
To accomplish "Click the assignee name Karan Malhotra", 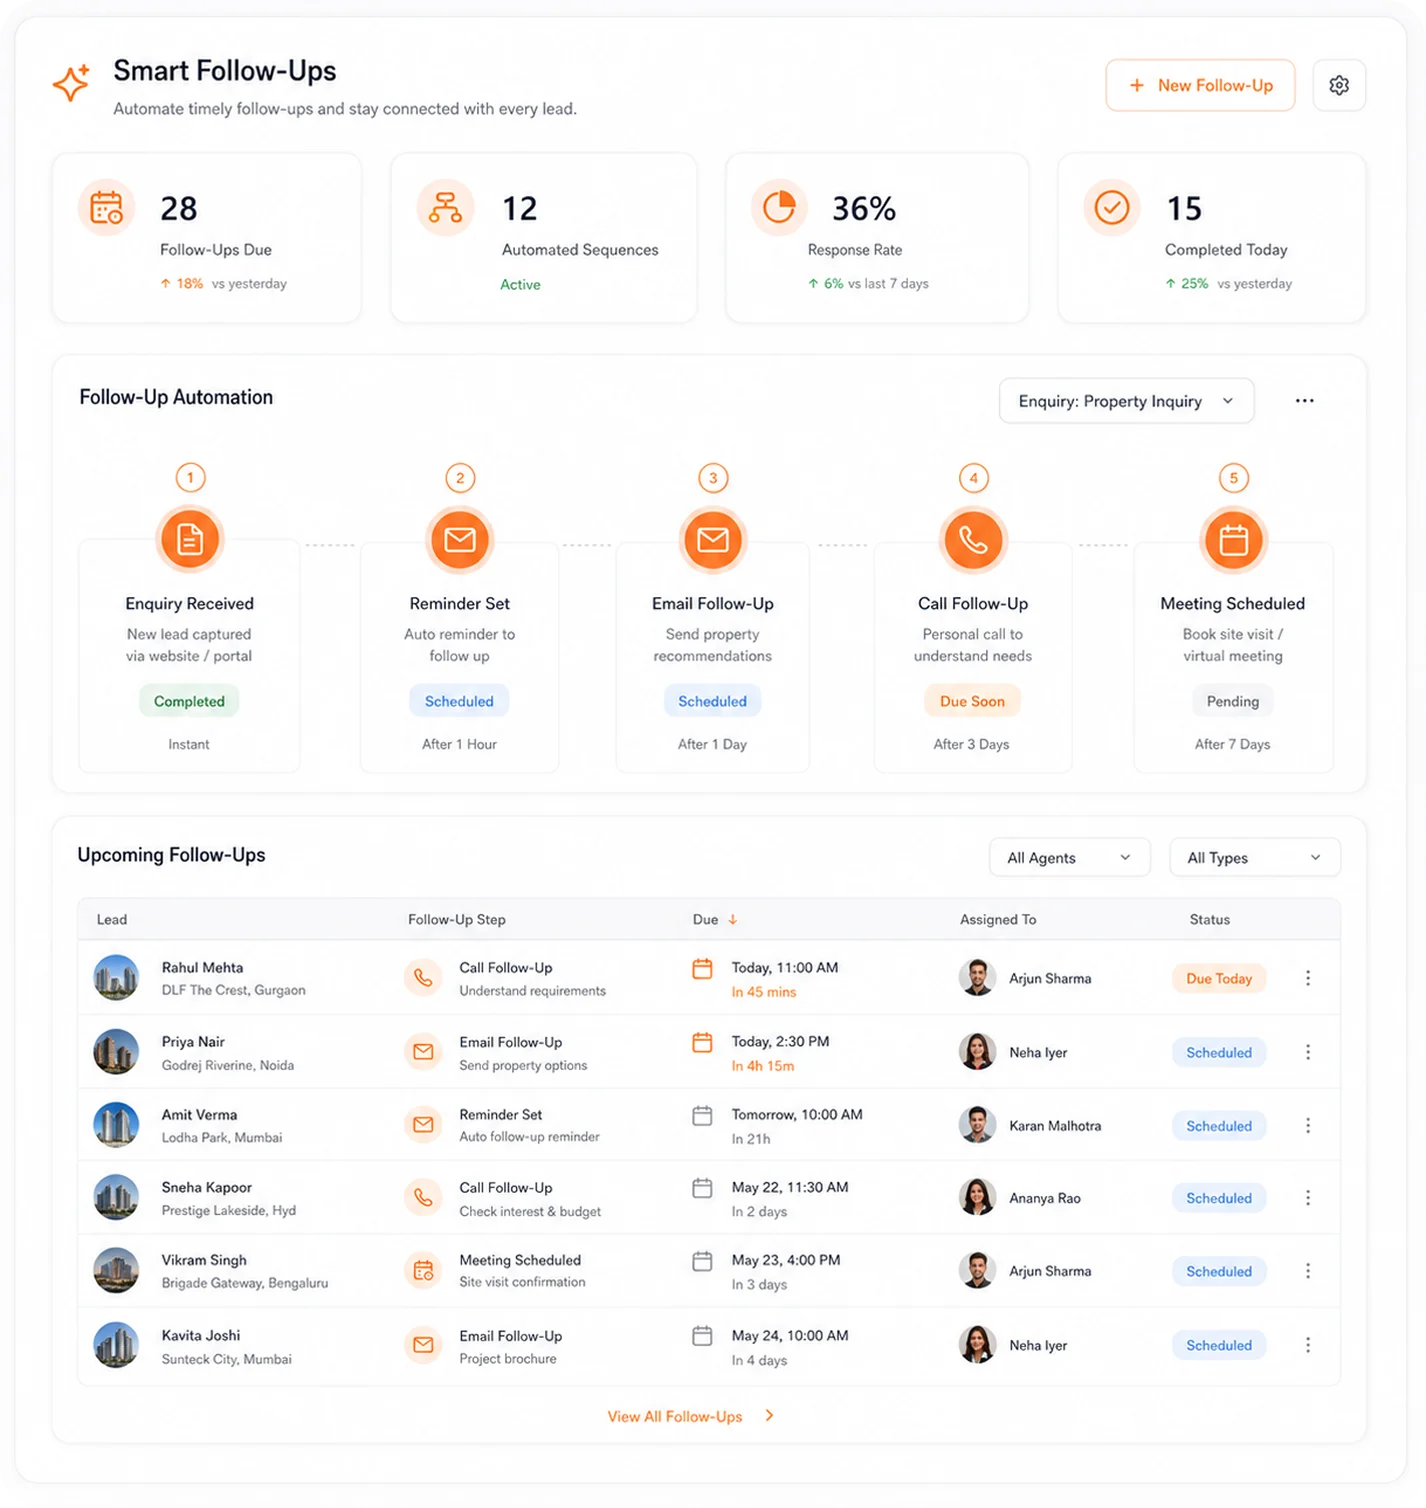I will (1055, 1126).
